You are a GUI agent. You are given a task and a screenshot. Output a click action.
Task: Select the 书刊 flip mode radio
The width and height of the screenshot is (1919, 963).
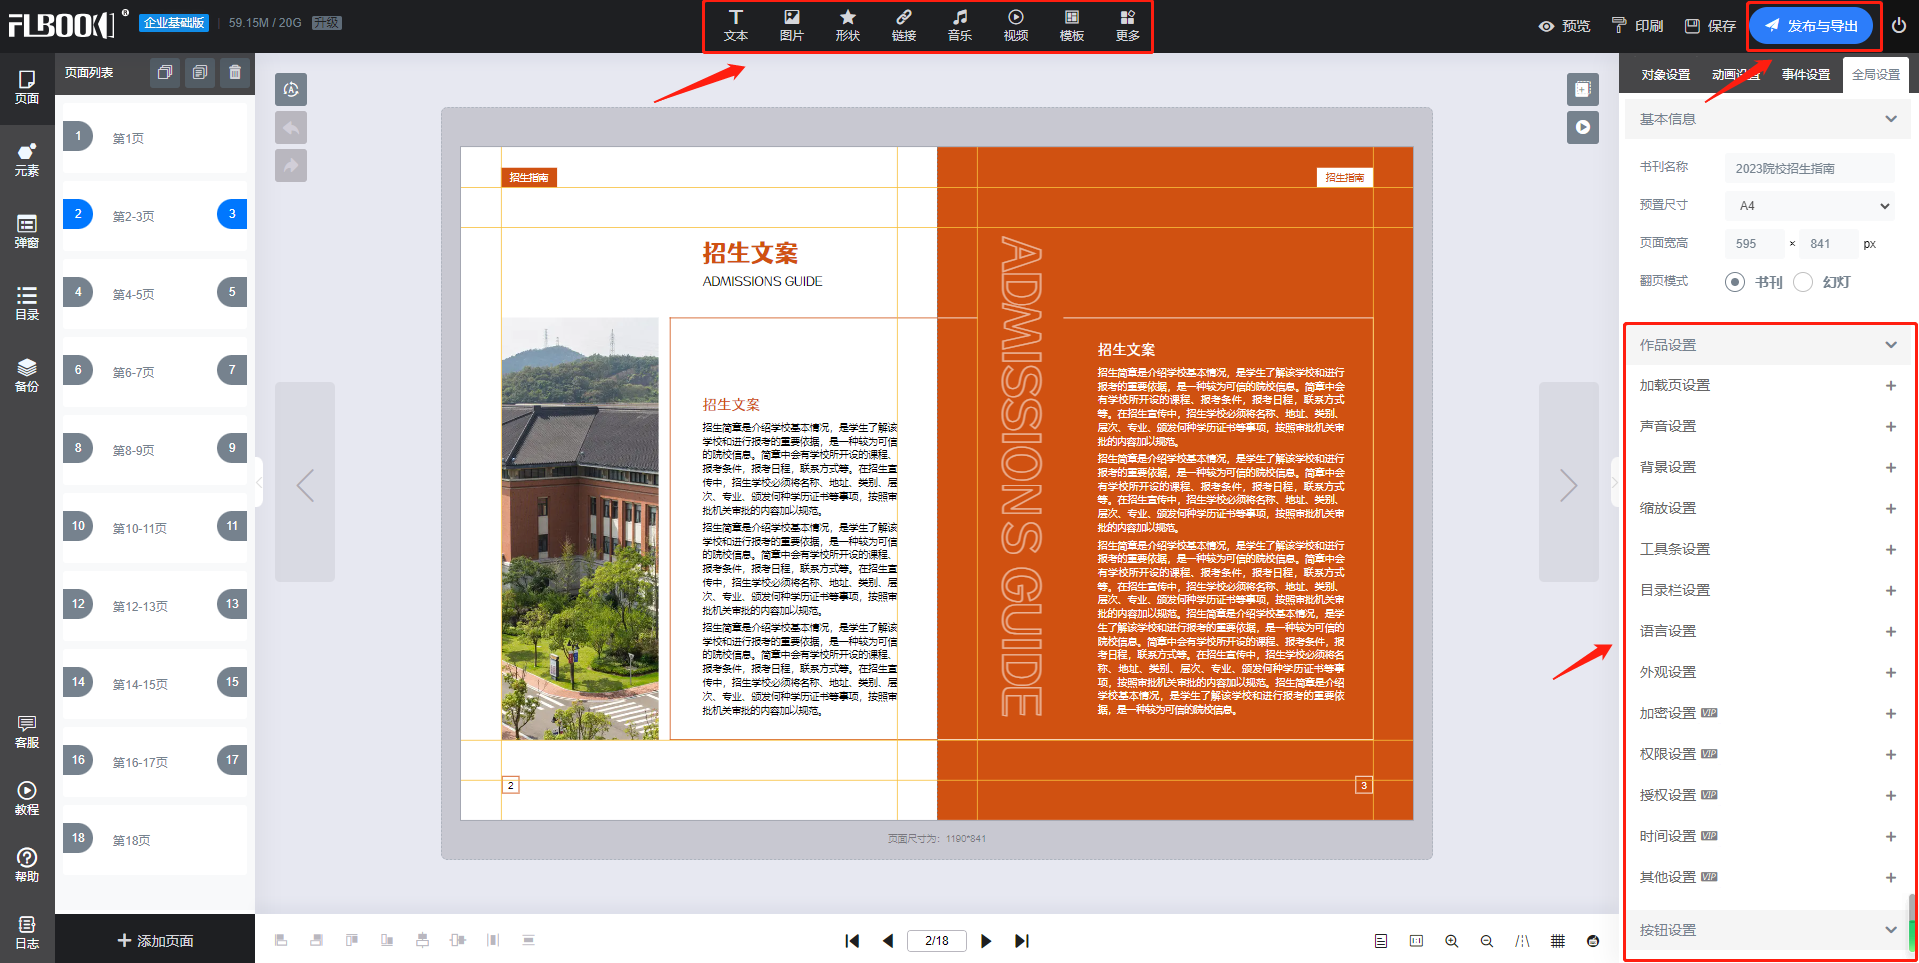[x=1735, y=282]
